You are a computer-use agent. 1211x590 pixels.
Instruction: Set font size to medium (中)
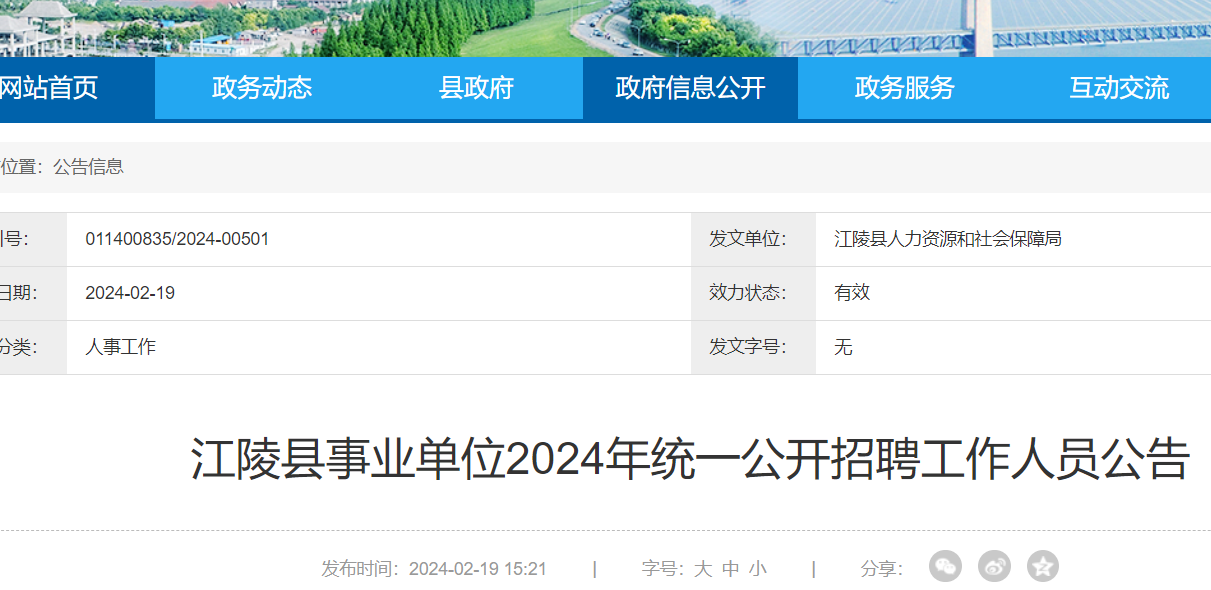coord(731,569)
